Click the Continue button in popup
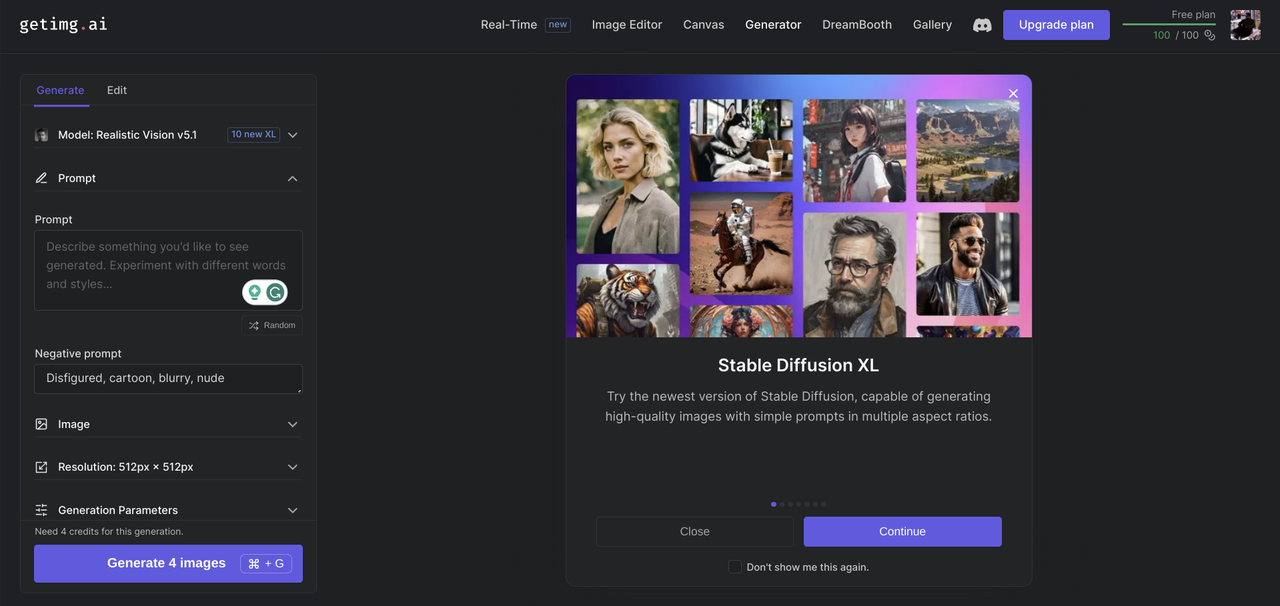This screenshot has width=1280, height=606. coord(902,532)
